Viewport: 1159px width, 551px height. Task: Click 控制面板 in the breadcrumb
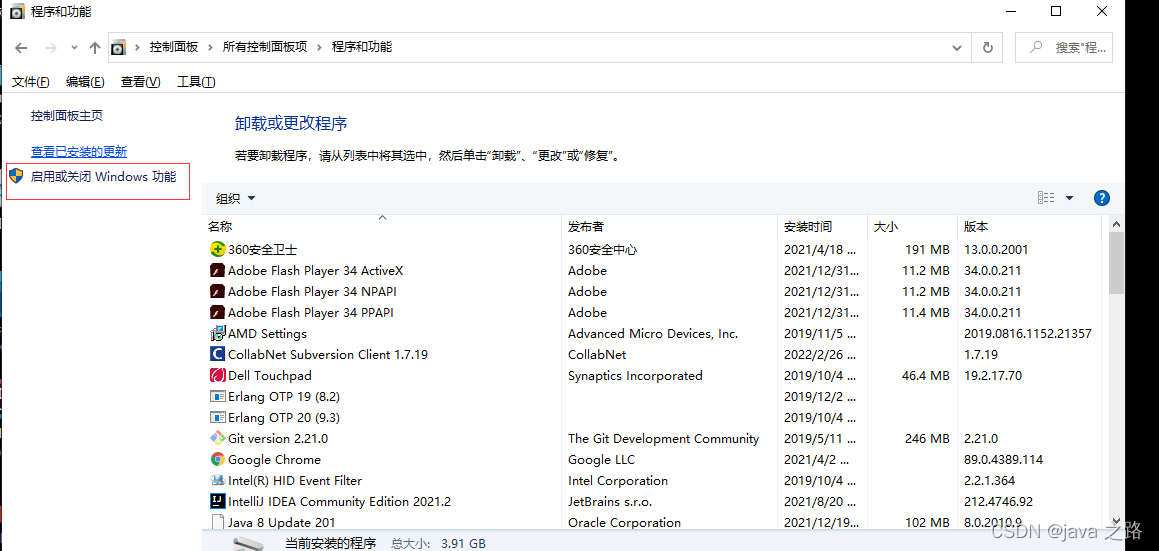(174, 47)
